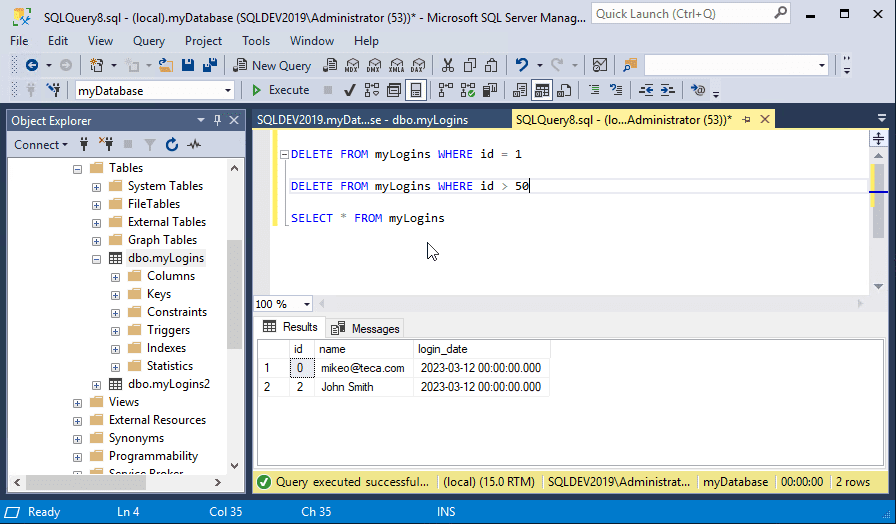This screenshot has width=896, height=524.
Task: Toggle Include Actual Execution Plan
Action: tap(446, 90)
